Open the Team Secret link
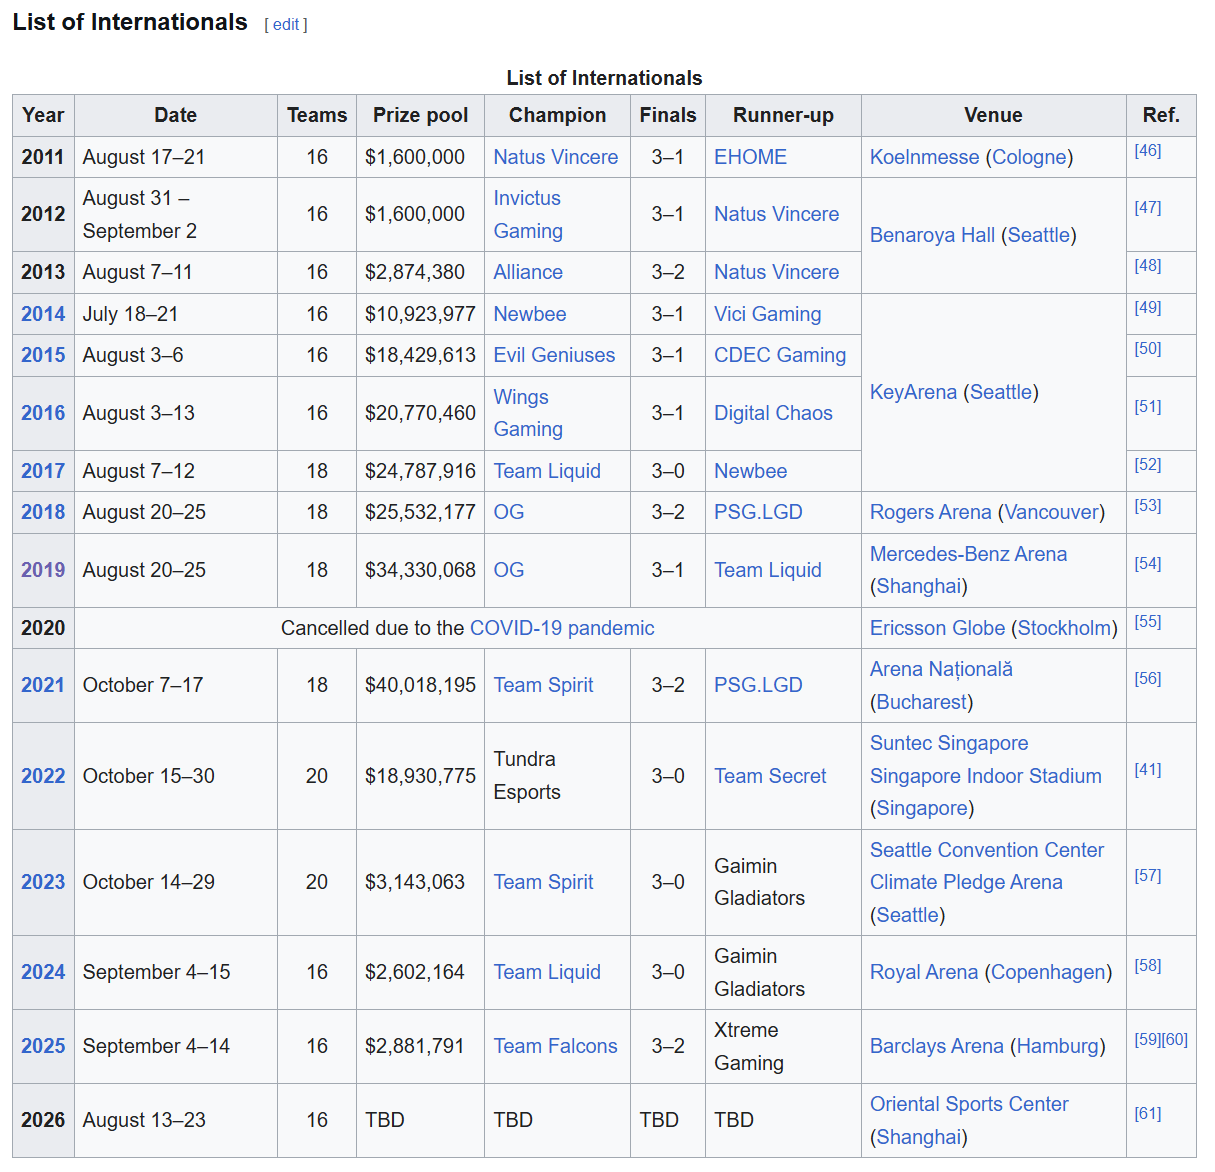This screenshot has height=1172, width=1215. click(770, 776)
